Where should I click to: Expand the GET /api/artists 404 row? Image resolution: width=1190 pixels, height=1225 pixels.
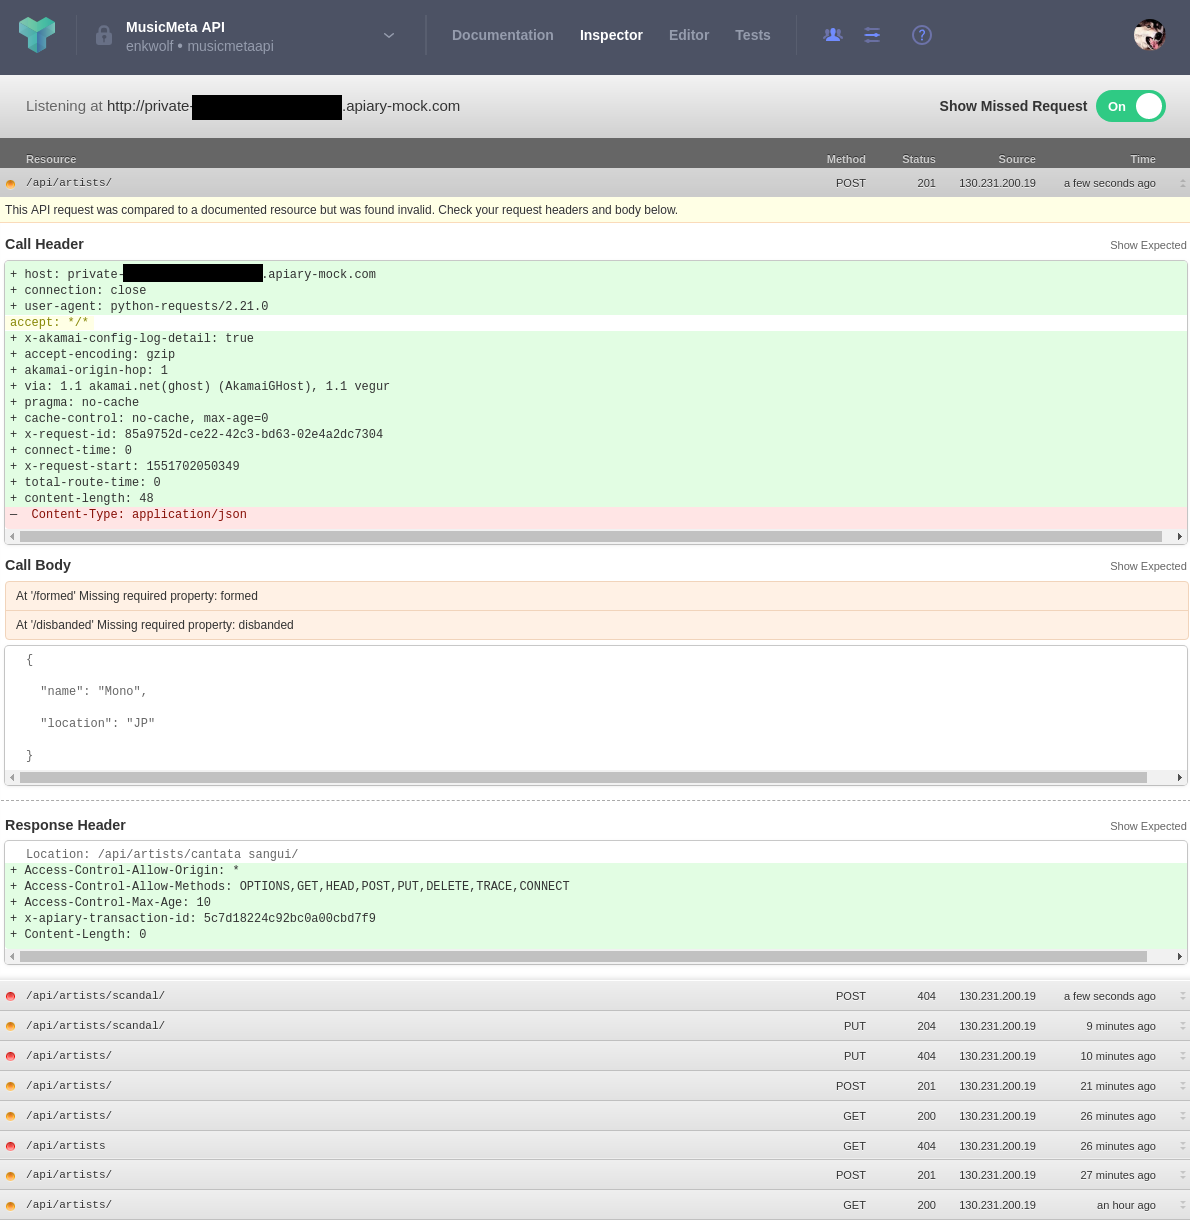[595, 1146]
